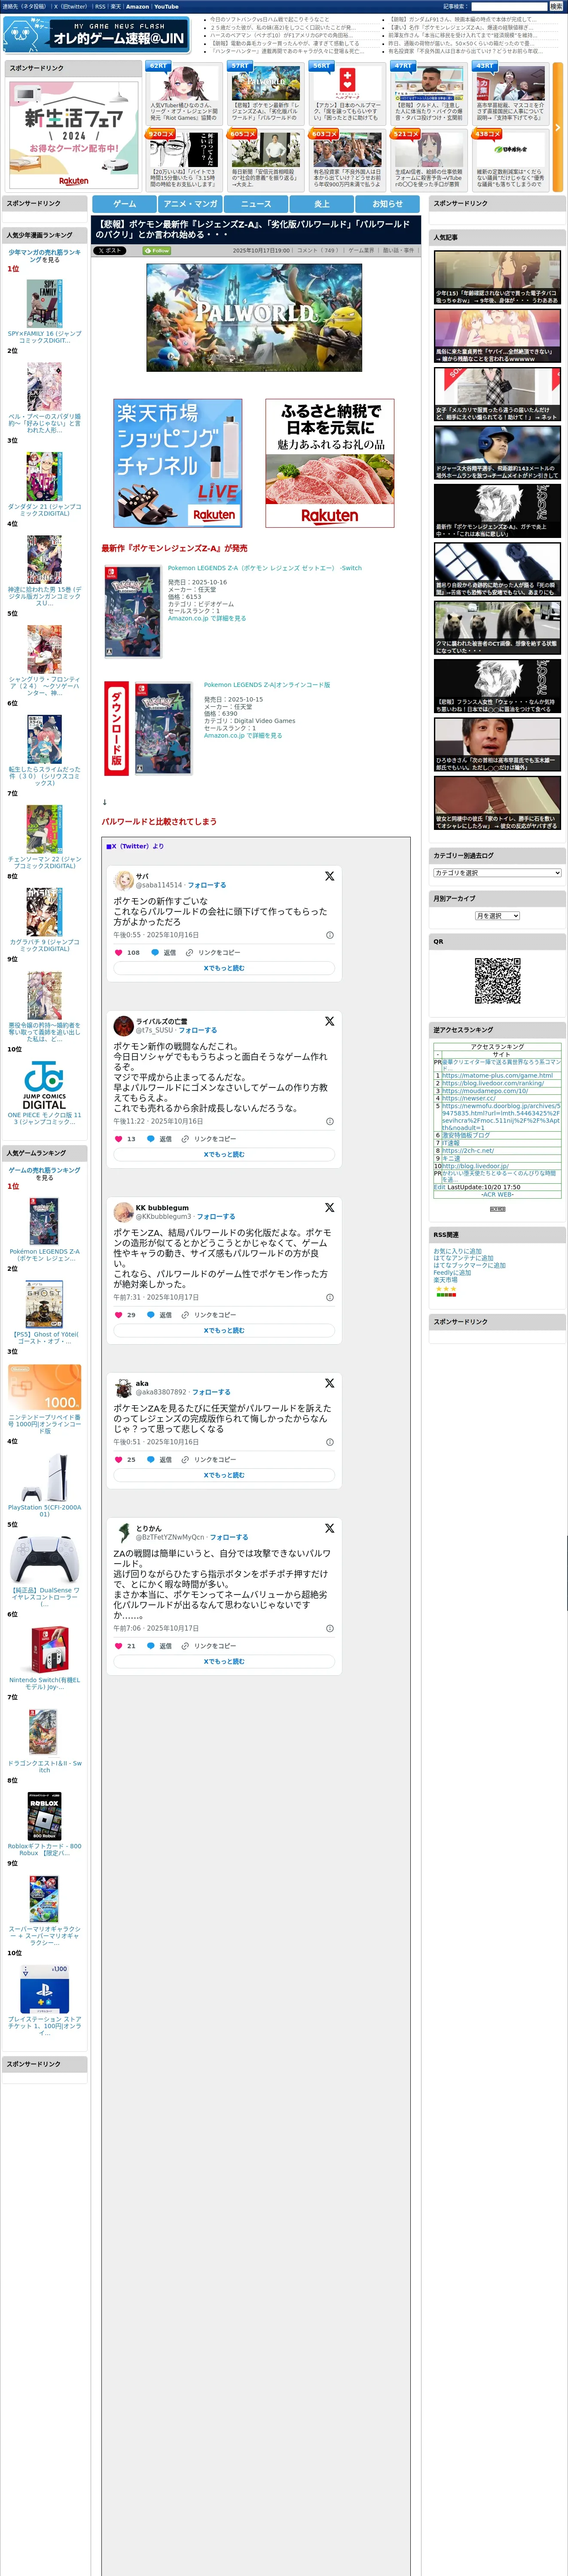
Task: Switch to the 炎上 tab
Action: [x=322, y=204]
